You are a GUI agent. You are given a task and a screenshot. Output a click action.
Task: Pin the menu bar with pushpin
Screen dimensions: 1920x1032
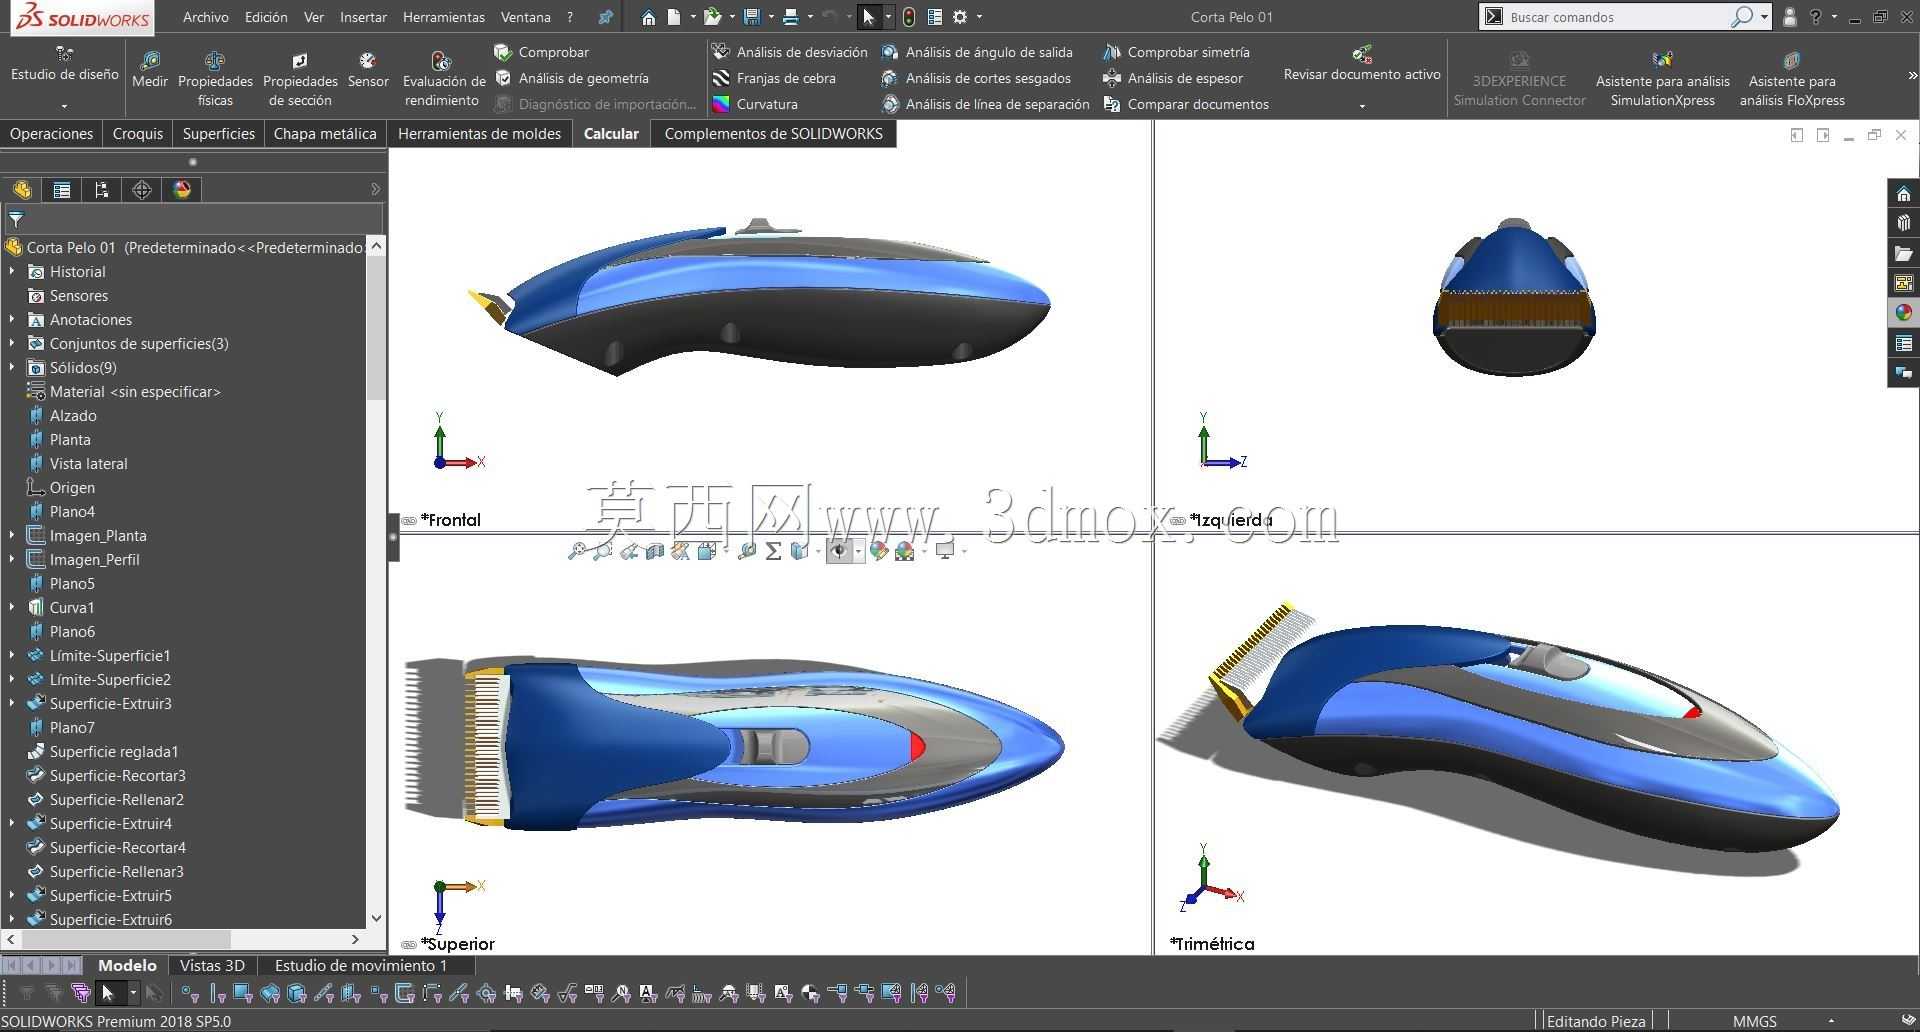605,17
